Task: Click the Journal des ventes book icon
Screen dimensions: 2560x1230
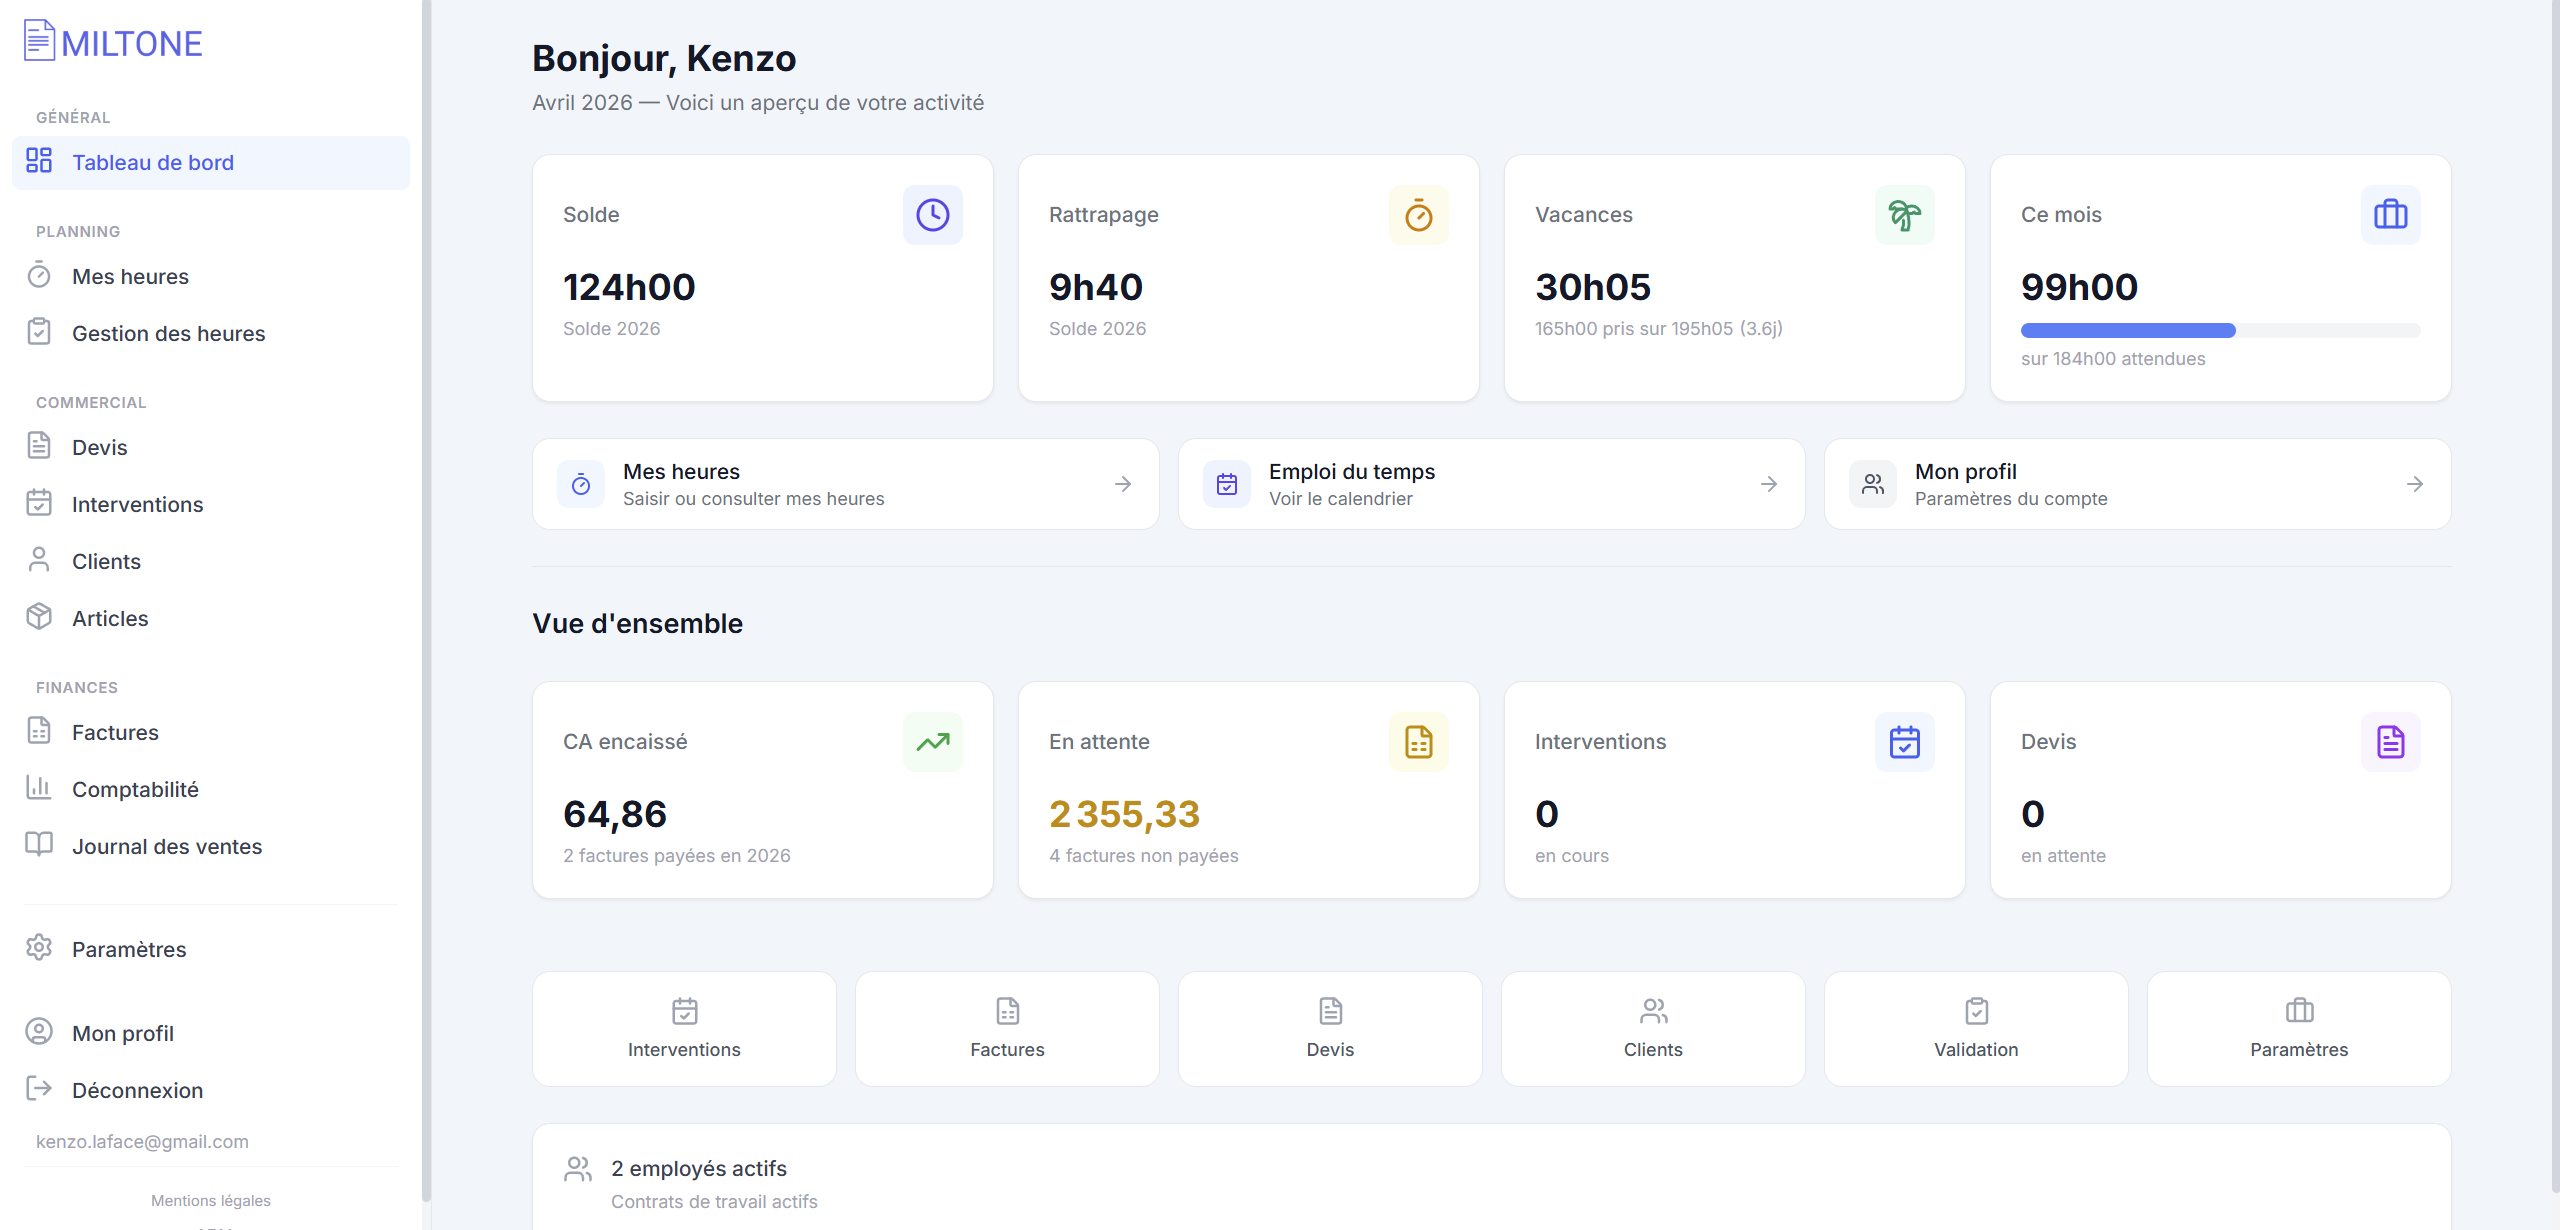Action: pos(39,845)
